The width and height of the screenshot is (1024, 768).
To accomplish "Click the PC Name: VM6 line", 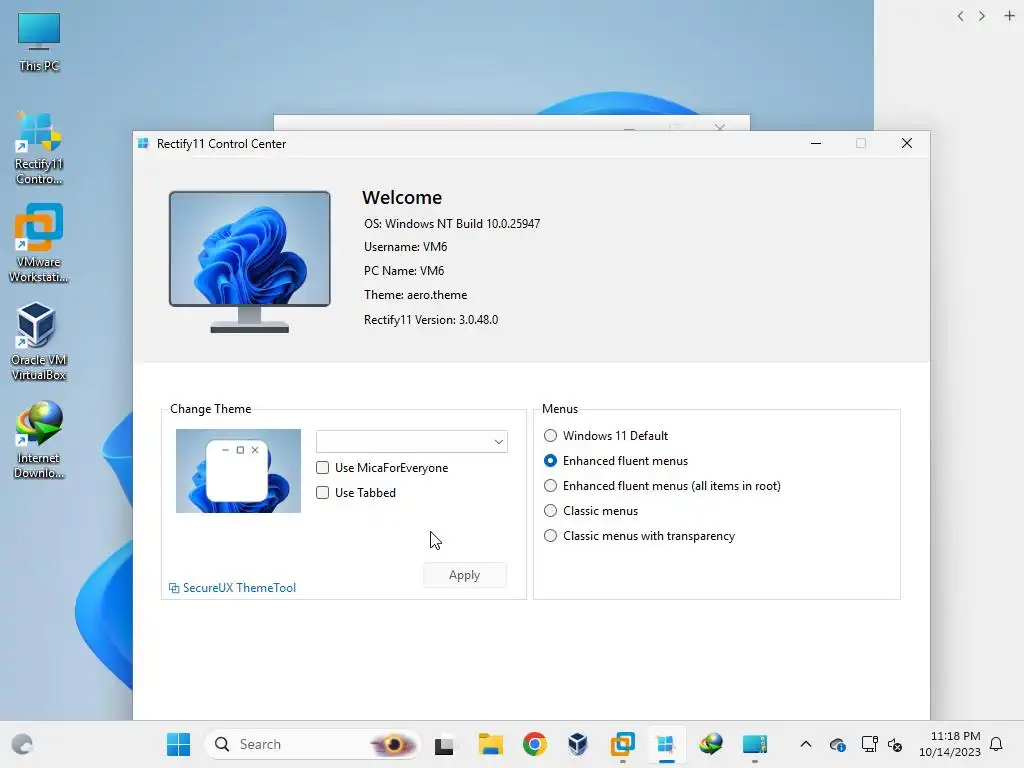I will [404, 270].
